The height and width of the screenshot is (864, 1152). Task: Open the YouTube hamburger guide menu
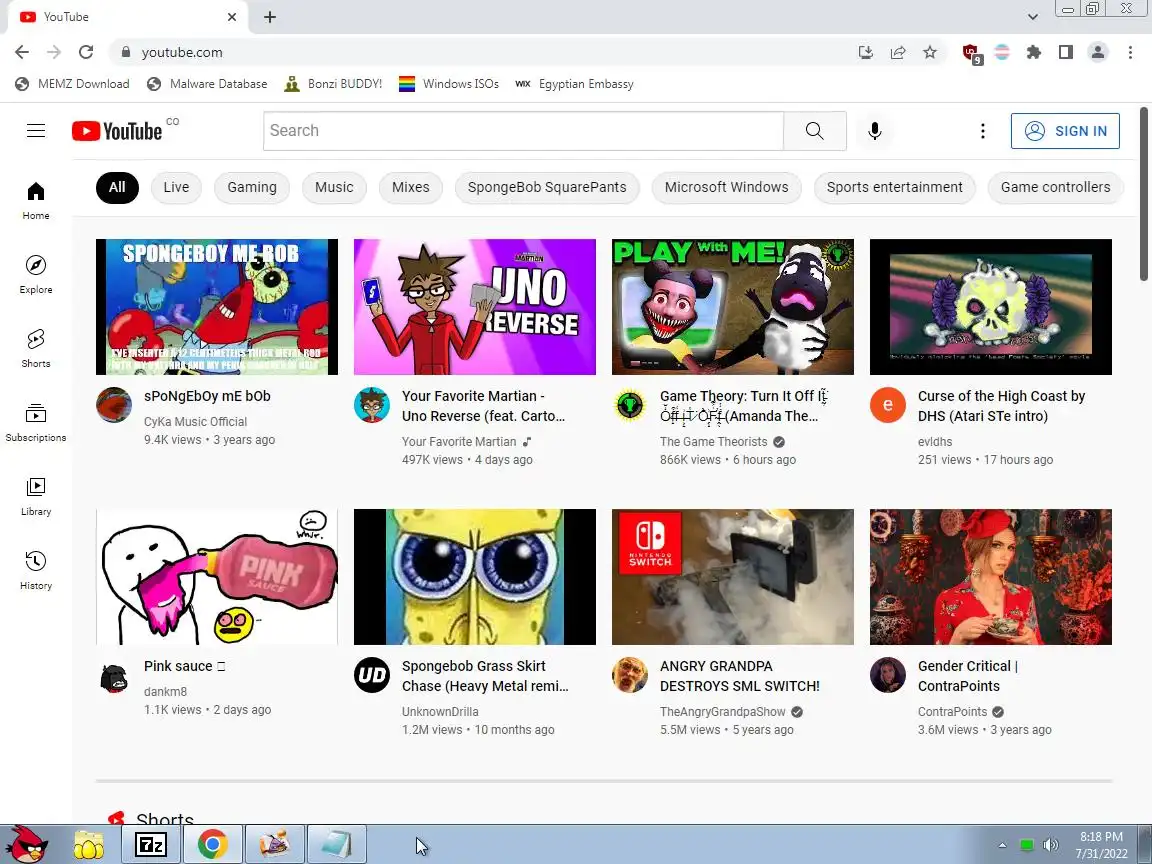coord(36,131)
